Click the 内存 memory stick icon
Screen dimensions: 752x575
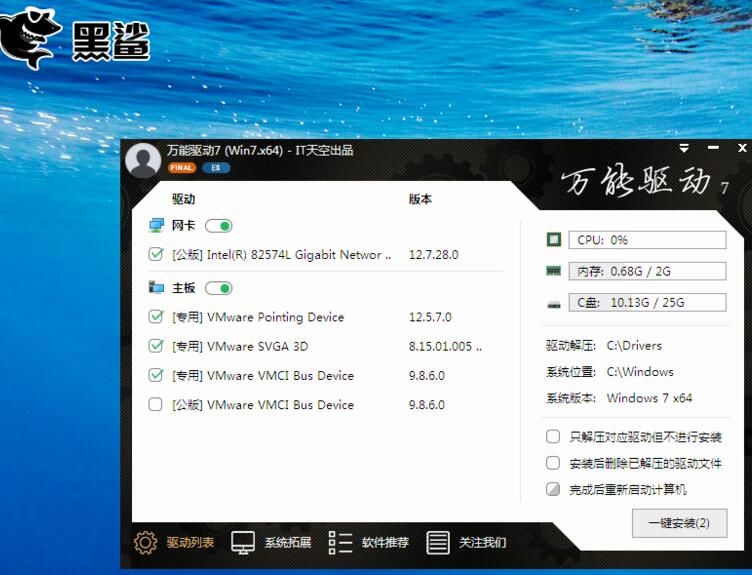pos(554,271)
